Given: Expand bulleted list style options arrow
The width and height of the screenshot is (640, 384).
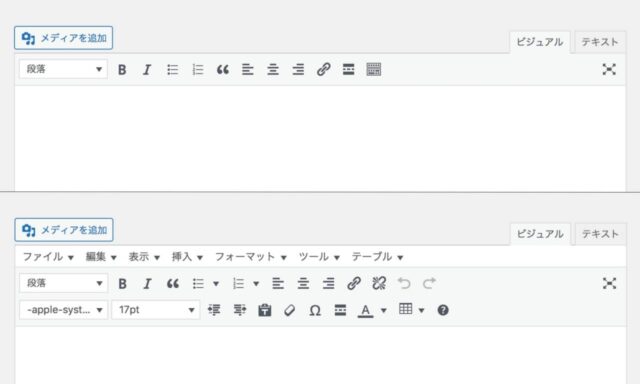Looking at the screenshot, I should [216, 284].
